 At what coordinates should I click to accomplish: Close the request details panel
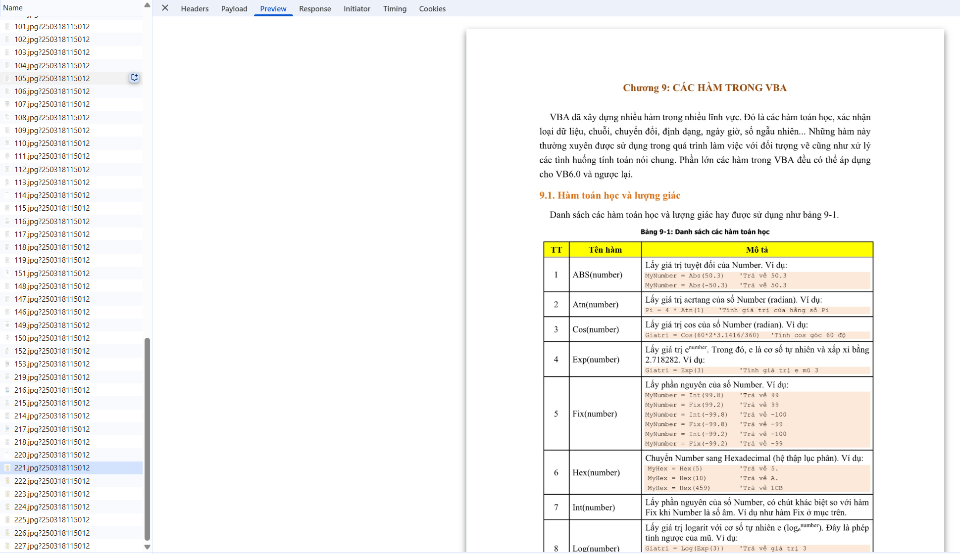[x=165, y=8]
